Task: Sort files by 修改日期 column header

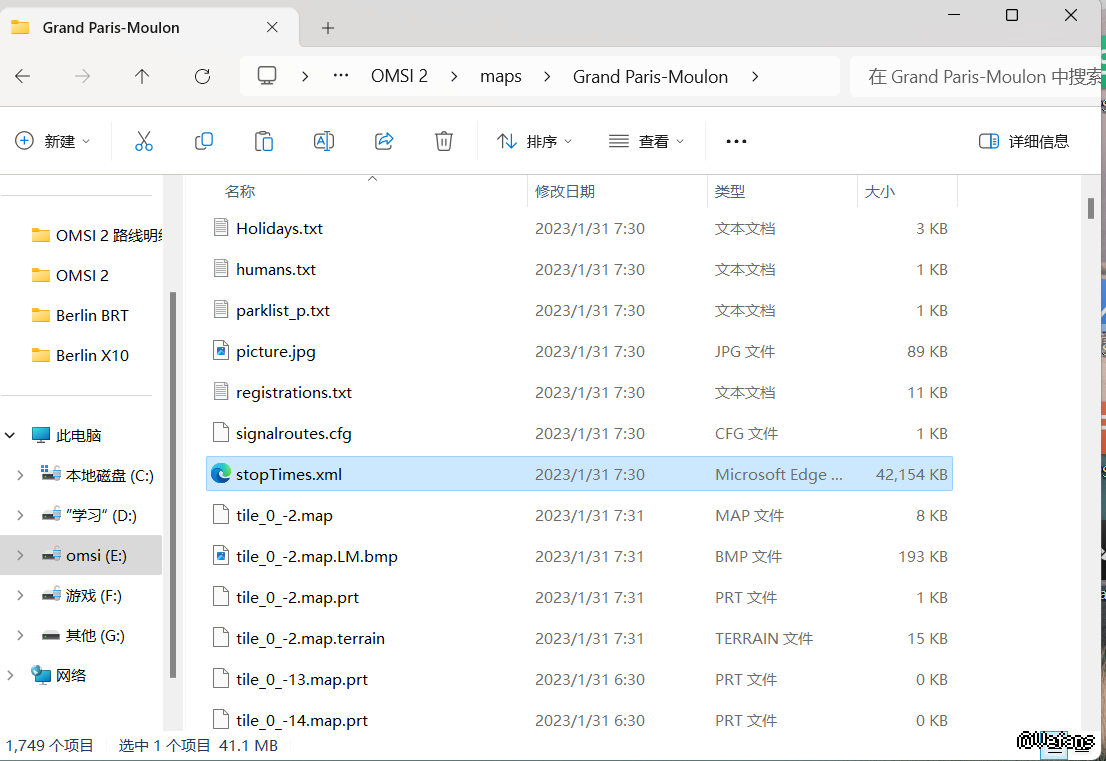Action: (565, 191)
